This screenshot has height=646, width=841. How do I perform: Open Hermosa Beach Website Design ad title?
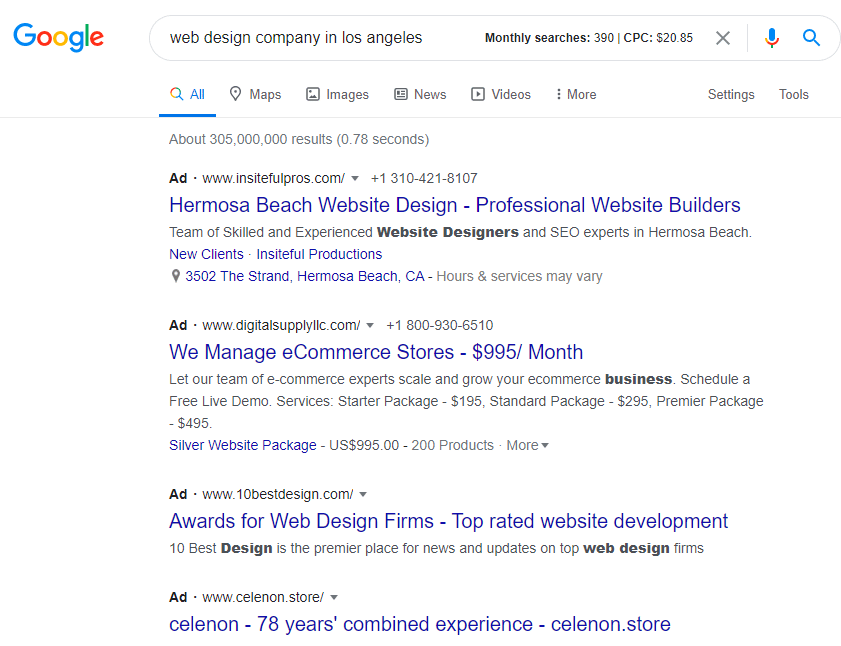[x=454, y=205]
